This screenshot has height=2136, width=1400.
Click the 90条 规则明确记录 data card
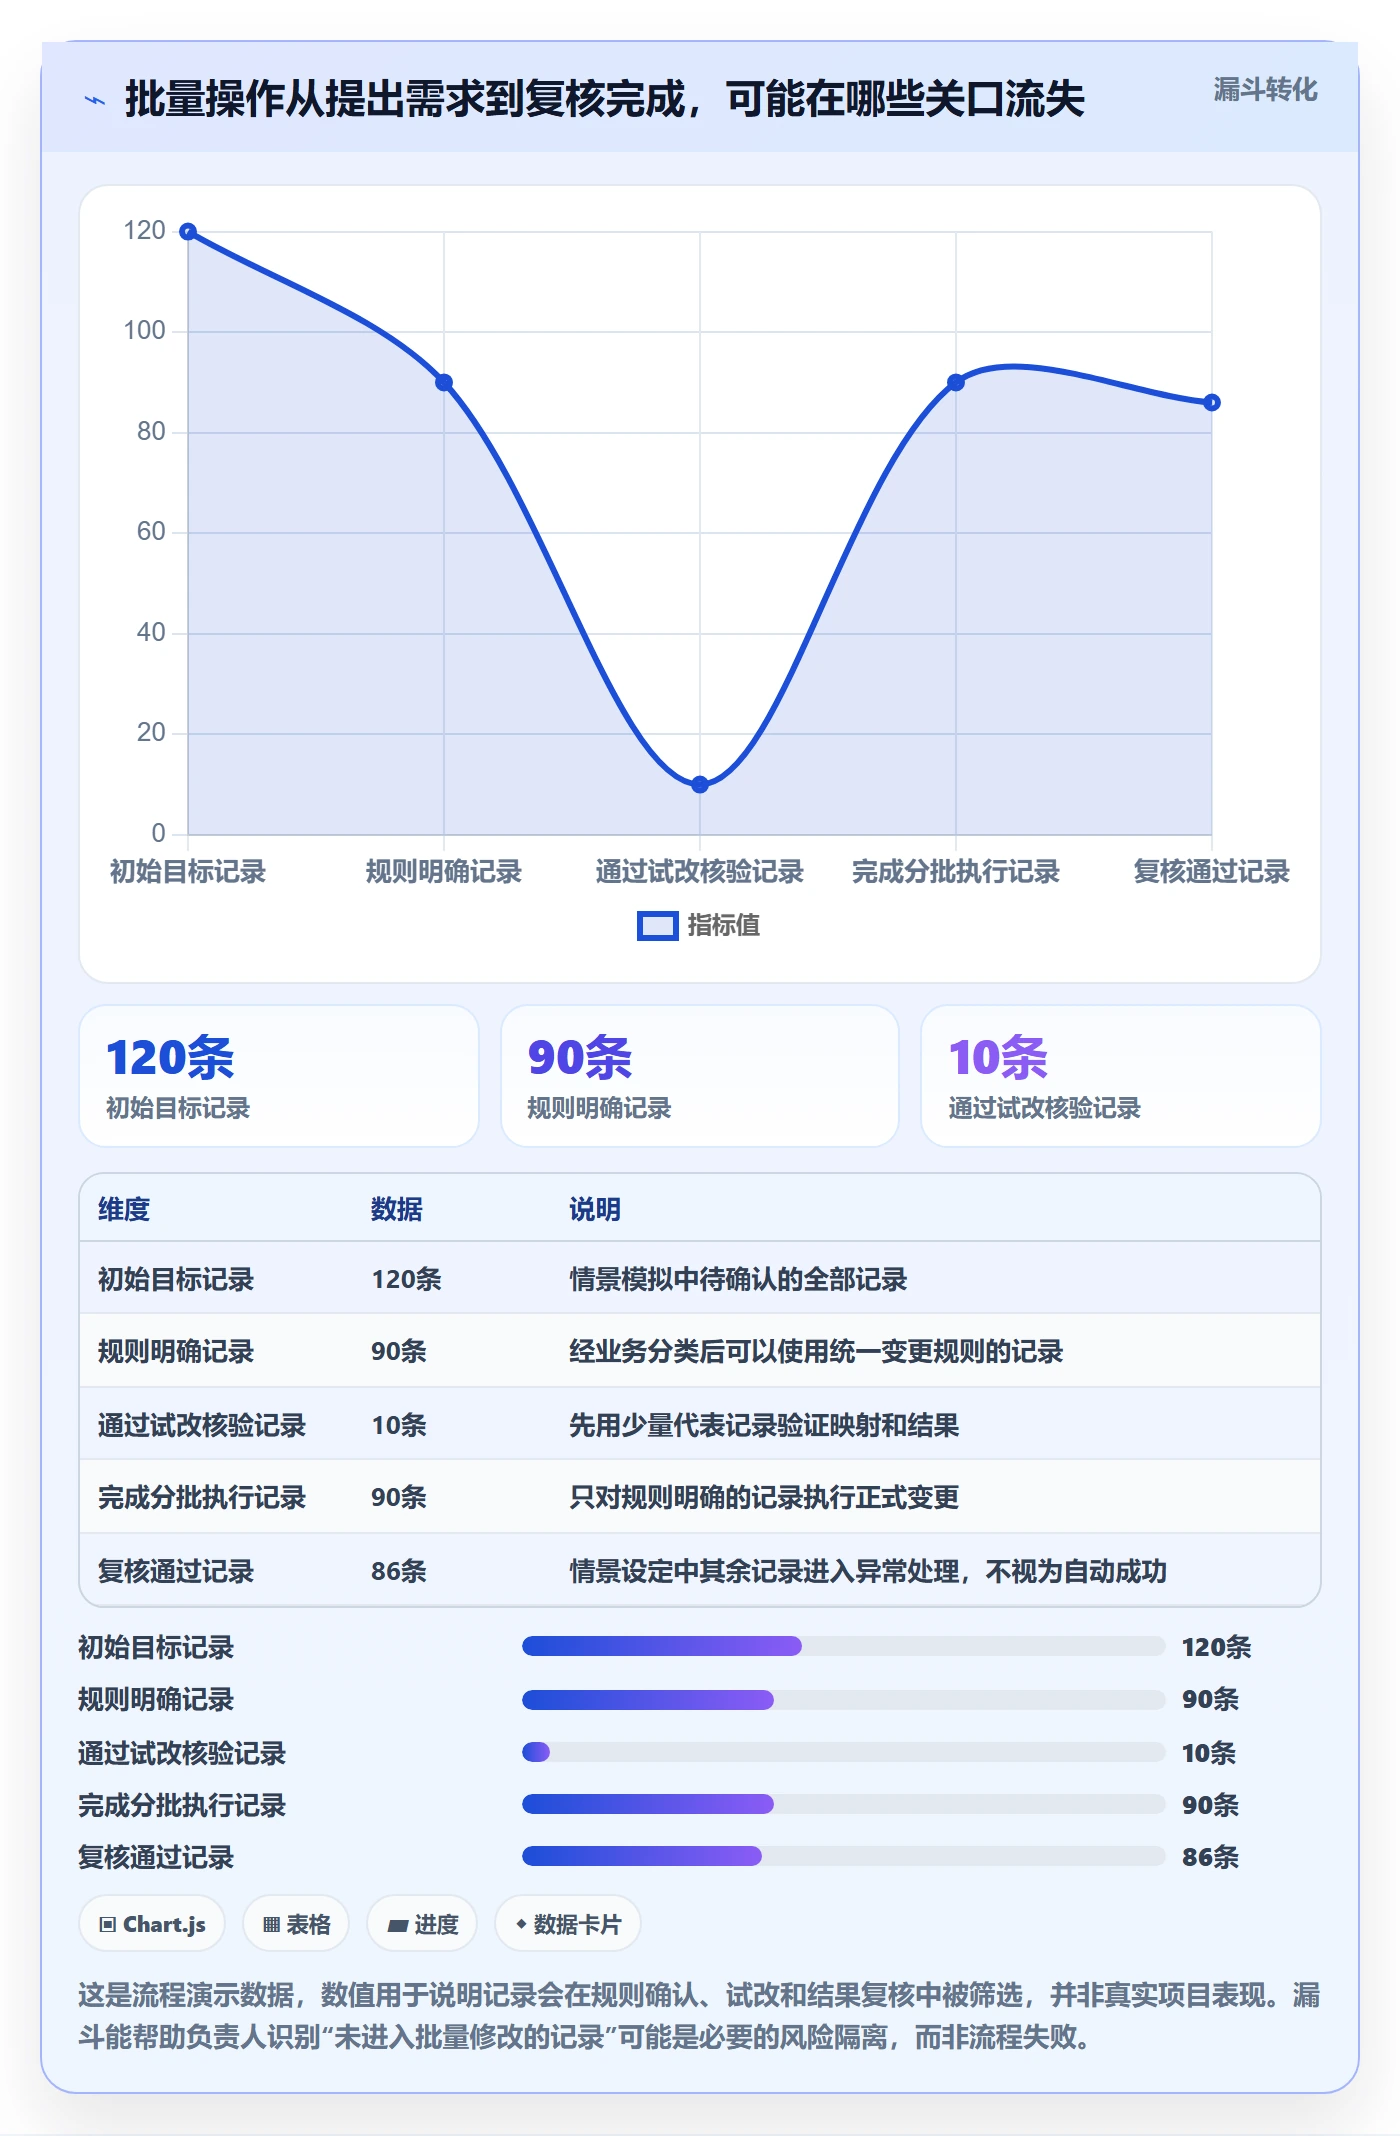pyautogui.click(x=700, y=1076)
